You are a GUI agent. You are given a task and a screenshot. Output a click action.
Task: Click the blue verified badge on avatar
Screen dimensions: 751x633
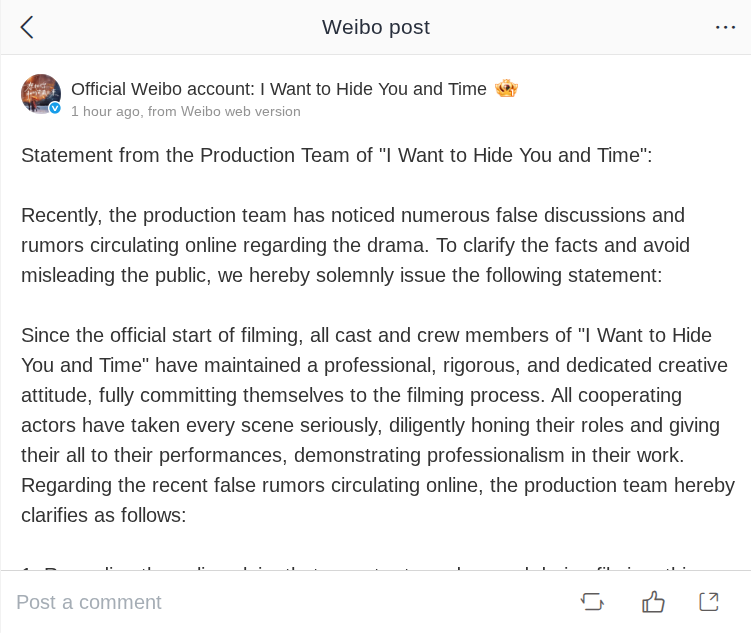tap(55, 108)
